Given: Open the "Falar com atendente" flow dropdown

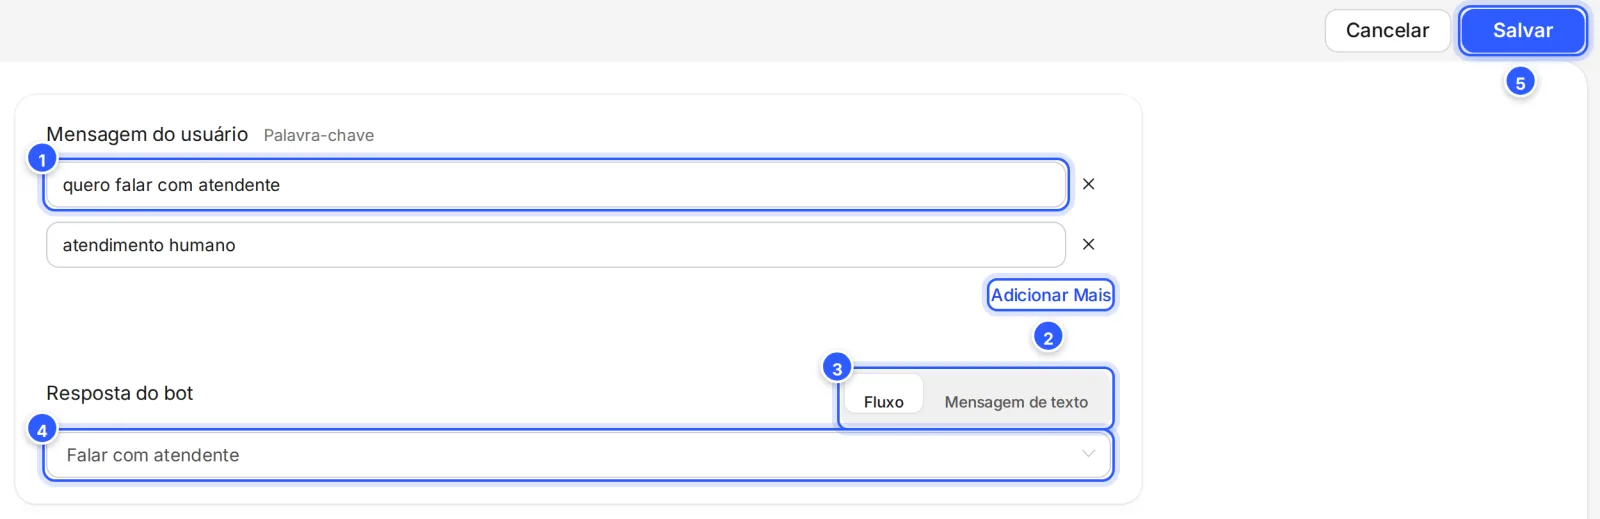Looking at the screenshot, I should (578, 455).
